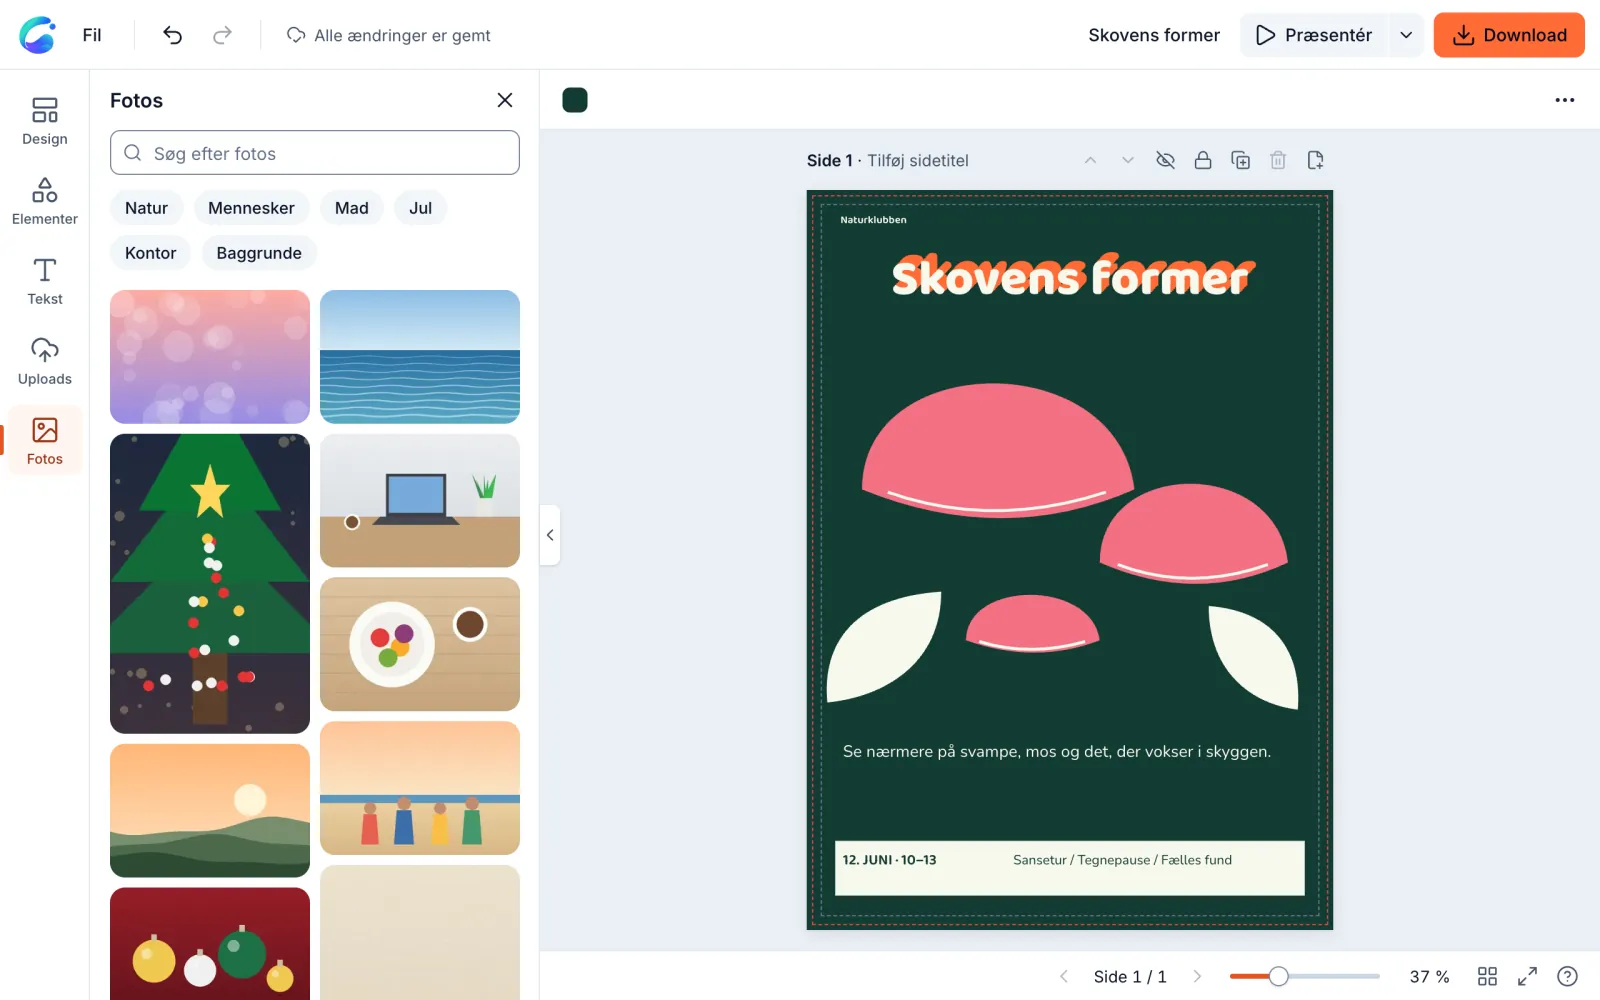Screen dimensions: 1600x1000
Task: Undo the last change
Action: click(172, 35)
